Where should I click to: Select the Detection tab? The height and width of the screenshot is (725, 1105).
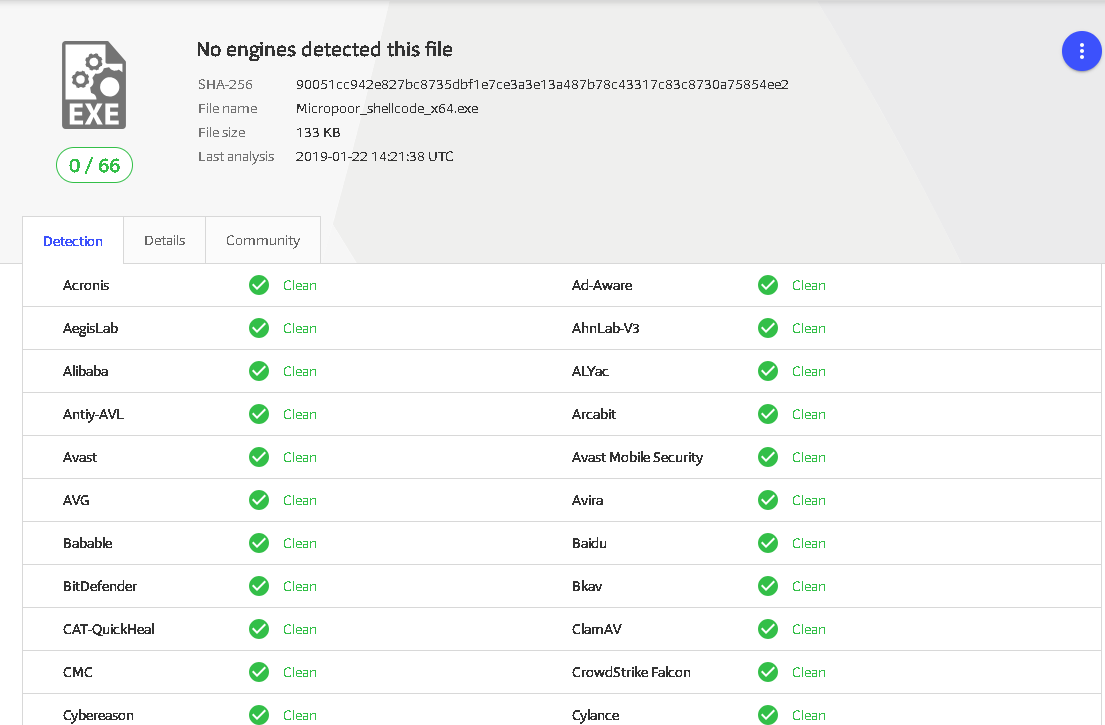73,241
